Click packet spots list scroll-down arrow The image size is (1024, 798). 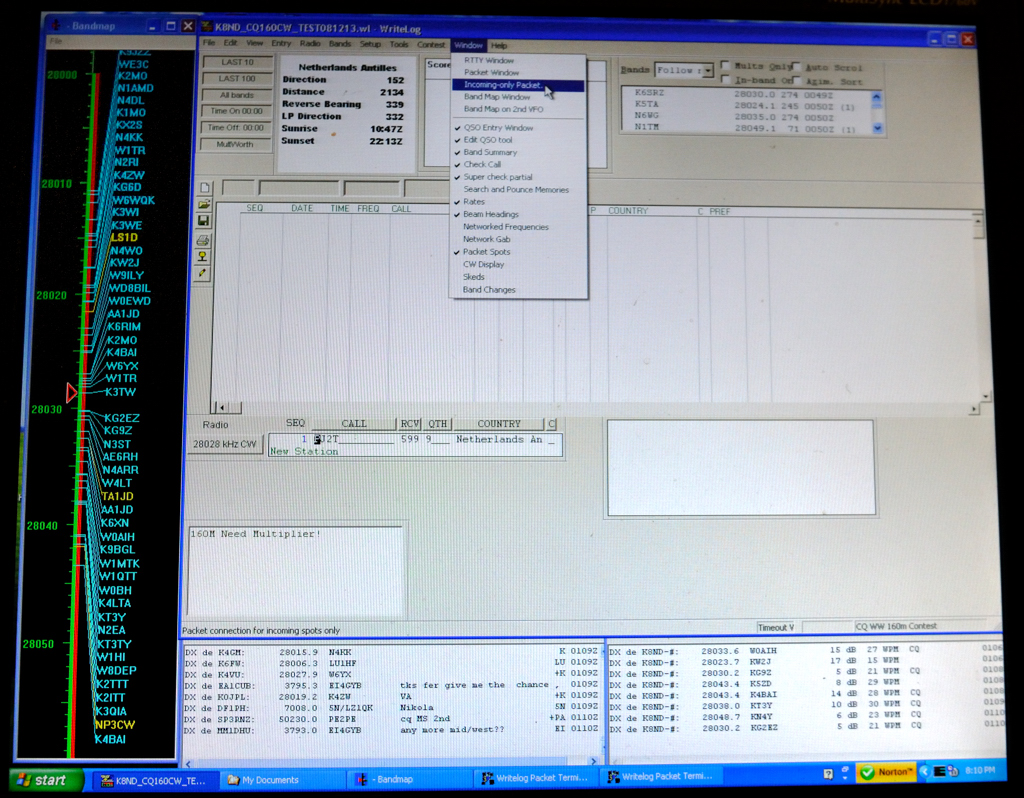[x=878, y=129]
